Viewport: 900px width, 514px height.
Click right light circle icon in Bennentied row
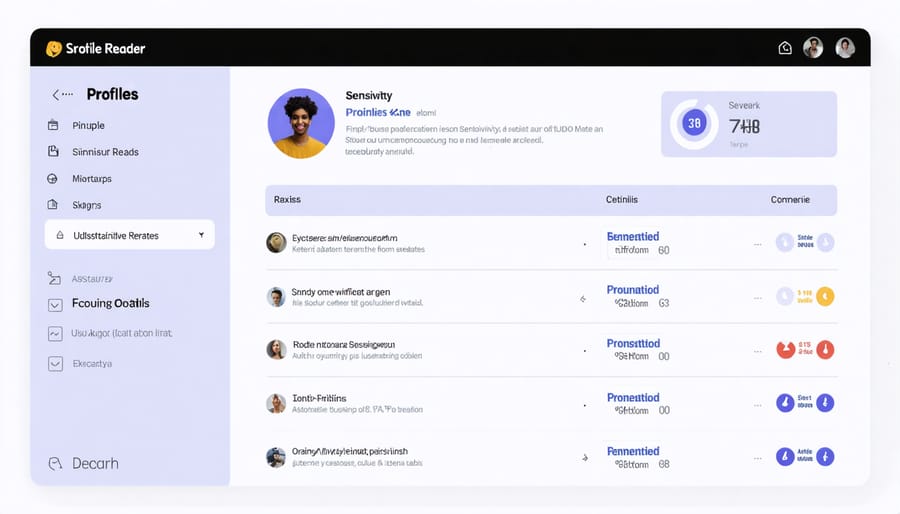coord(825,242)
